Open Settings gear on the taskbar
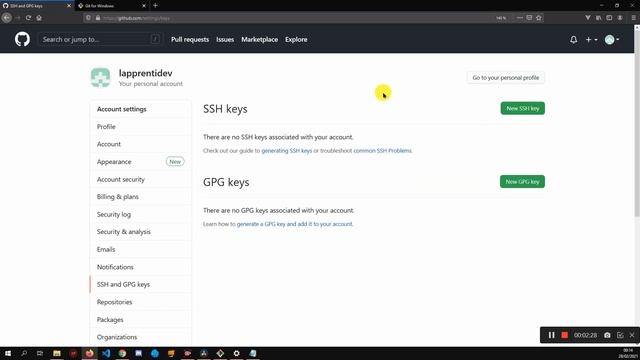640x360 pixels. coord(236,353)
